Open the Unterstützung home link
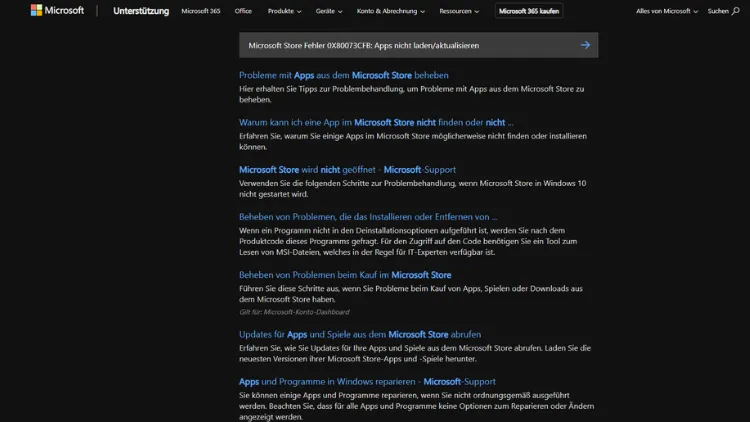Screen dimensions: 750x422 pyautogui.click(x=141, y=11)
